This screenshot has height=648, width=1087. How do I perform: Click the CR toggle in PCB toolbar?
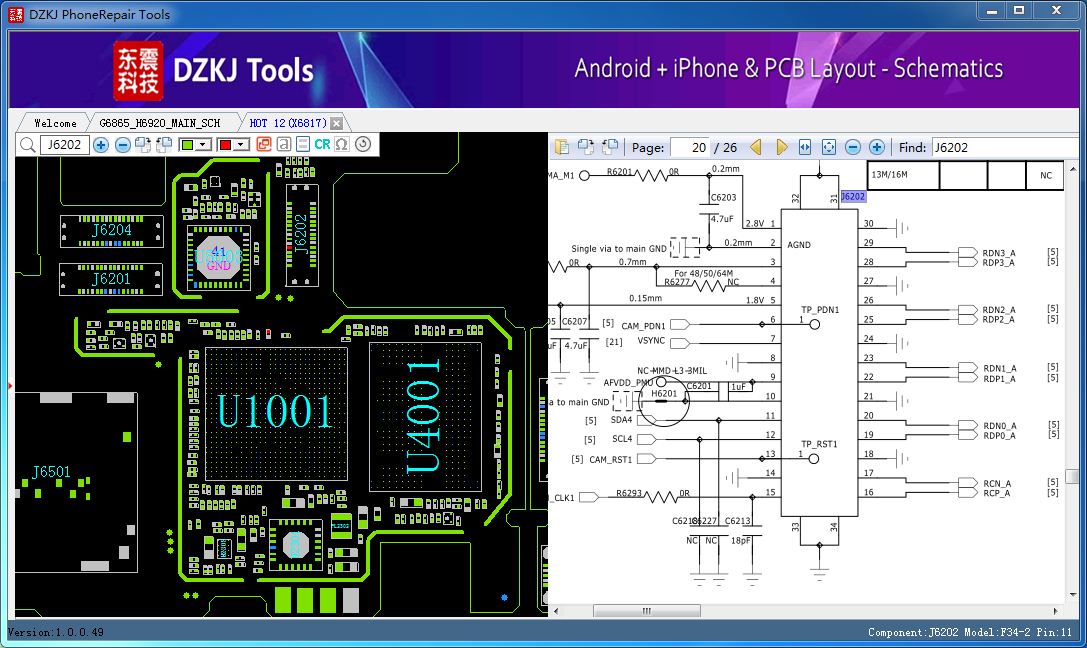322,144
